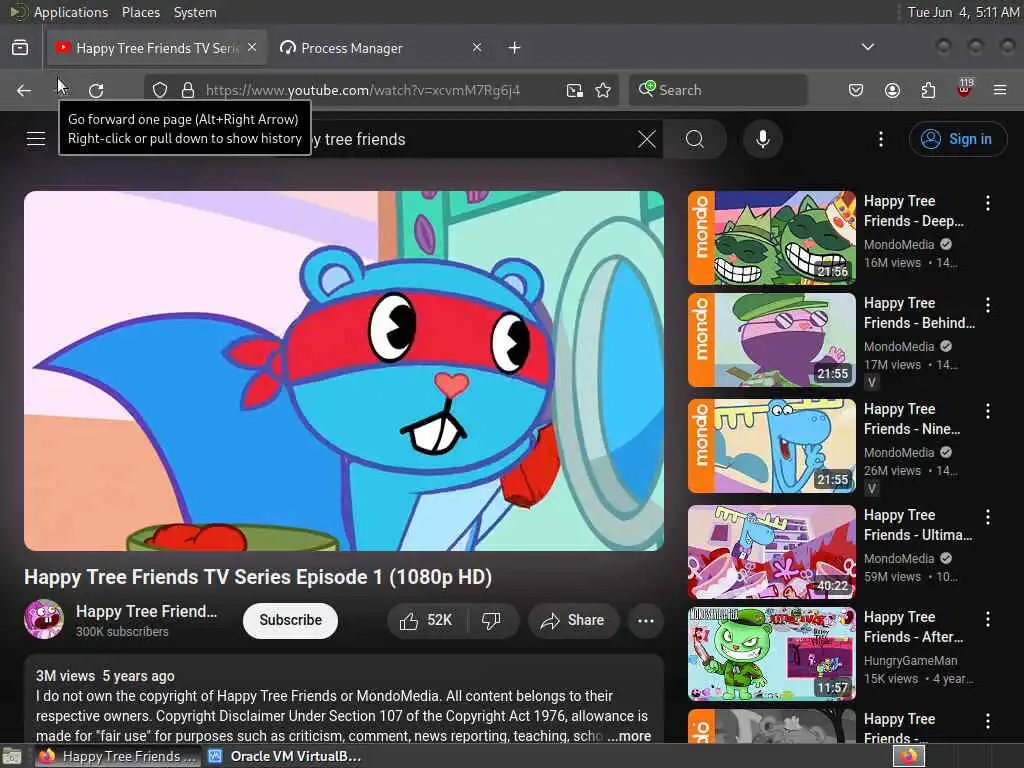The width and height of the screenshot is (1024, 768).
Task: Click the 3M views 5 years ago text
Action: coord(105,676)
